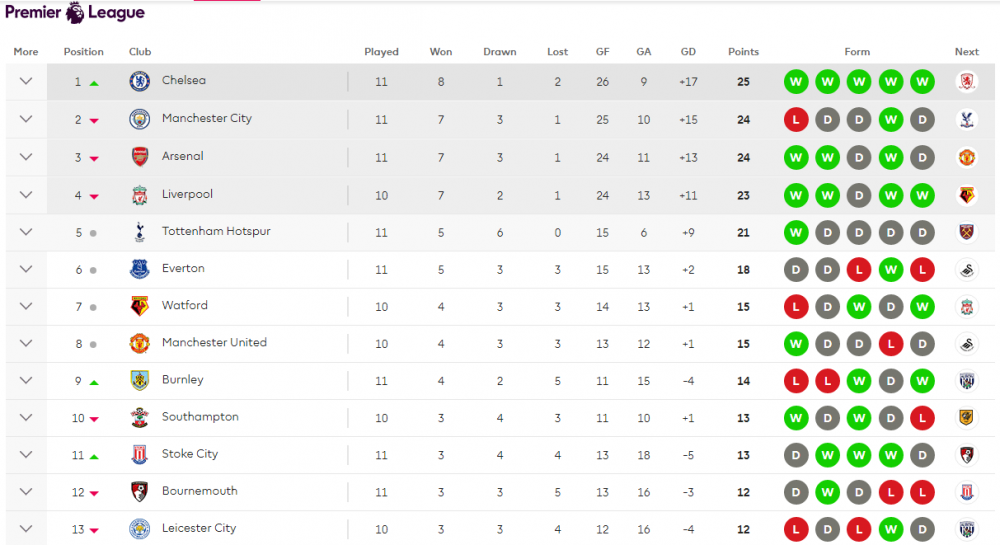Click Burnley's crest icon

pos(140,380)
